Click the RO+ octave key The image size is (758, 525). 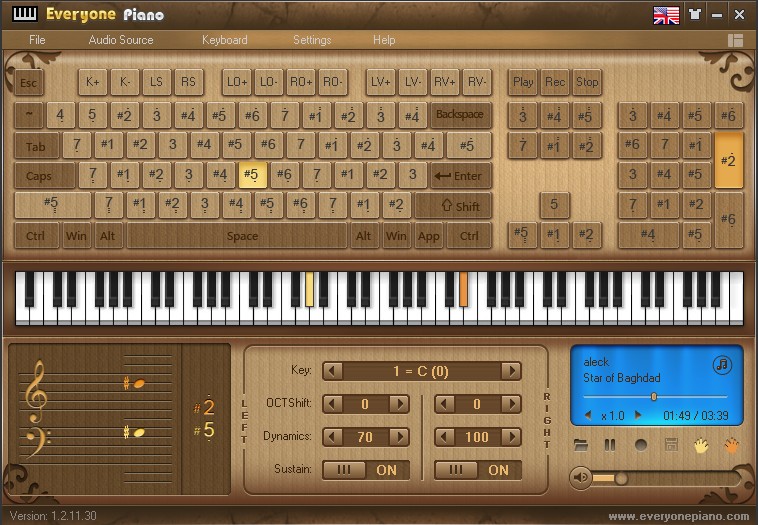(301, 82)
